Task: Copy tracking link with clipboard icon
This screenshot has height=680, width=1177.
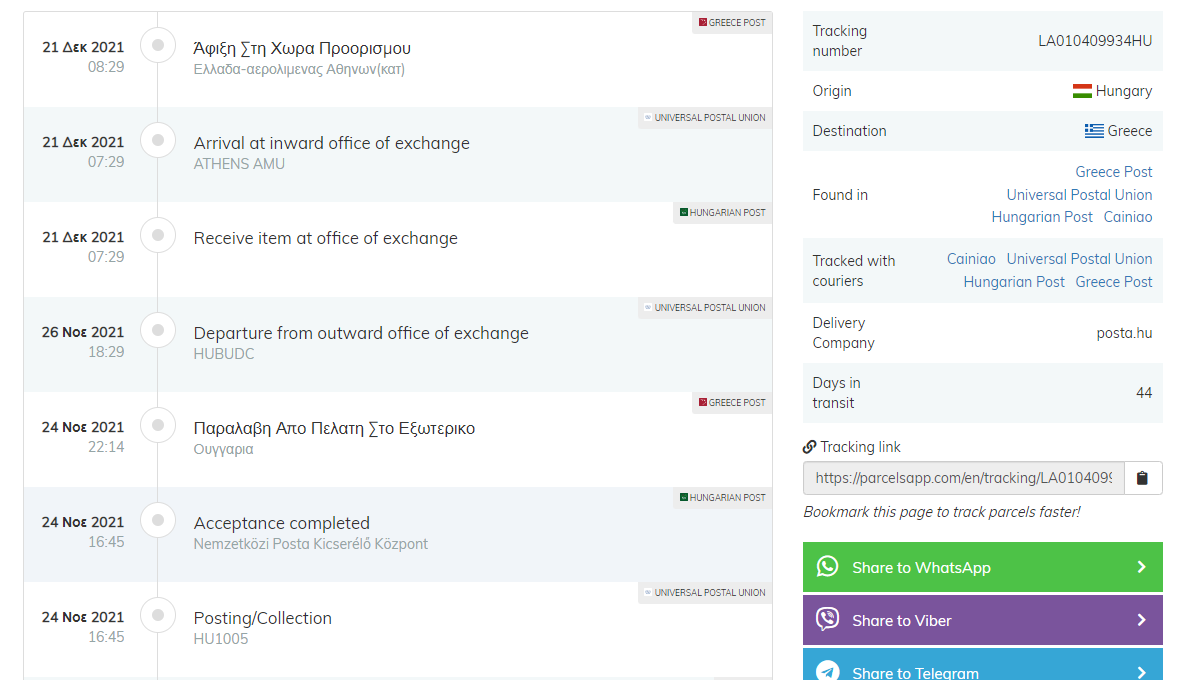Action: [x=1142, y=478]
